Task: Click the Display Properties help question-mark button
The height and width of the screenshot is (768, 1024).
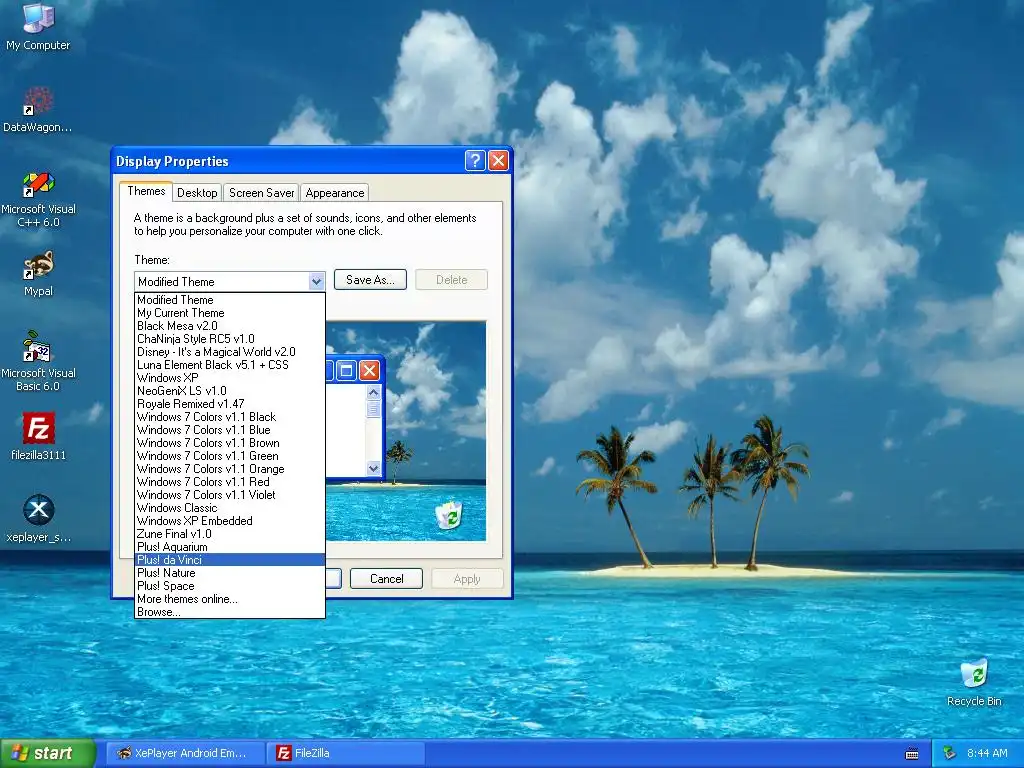Action: 475,161
